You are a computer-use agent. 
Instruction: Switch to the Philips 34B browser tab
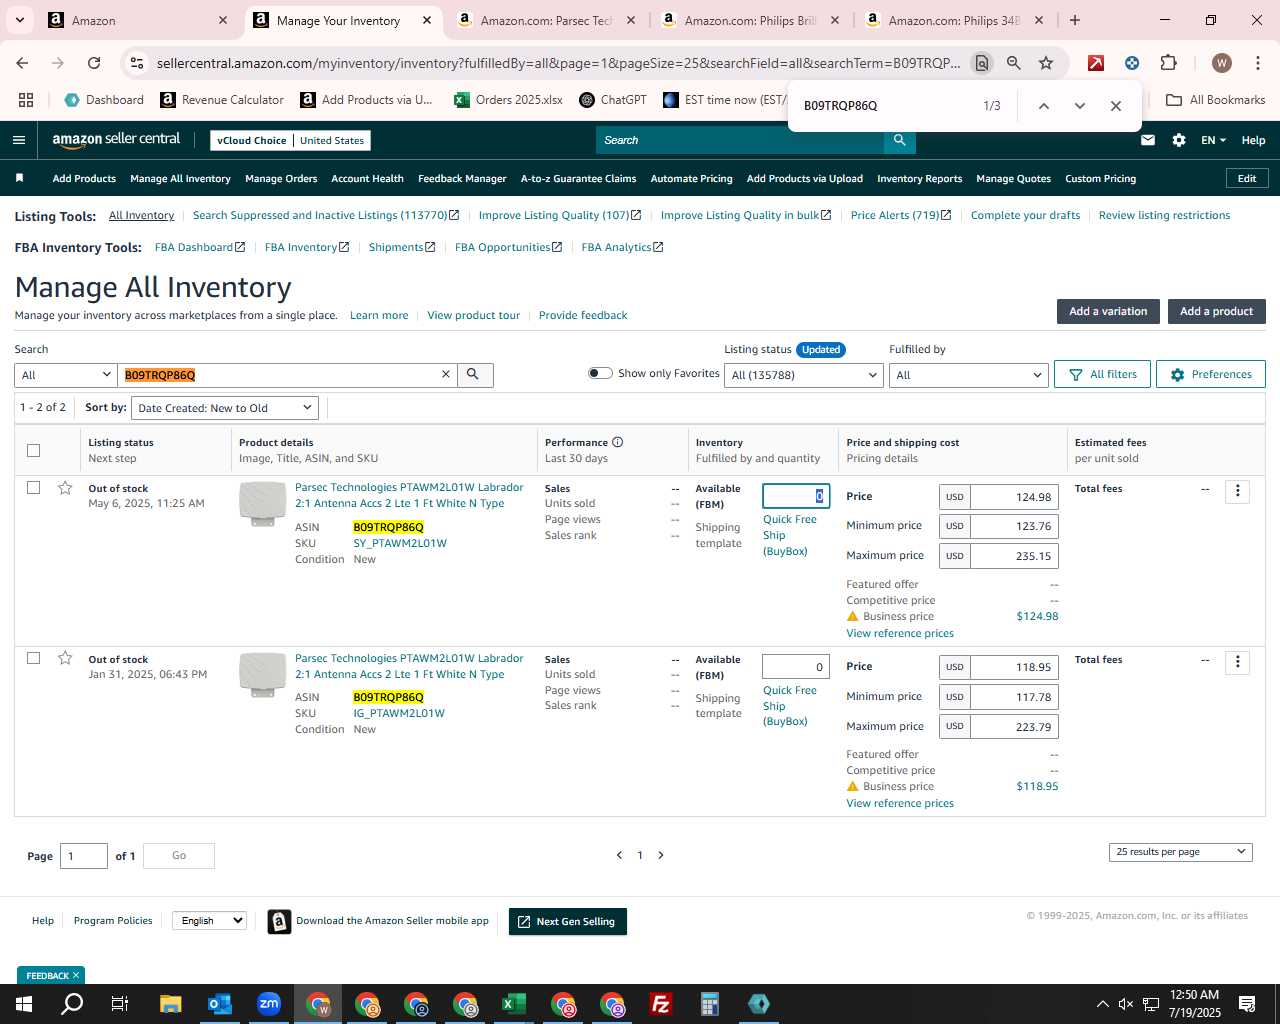[x=953, y=20]
